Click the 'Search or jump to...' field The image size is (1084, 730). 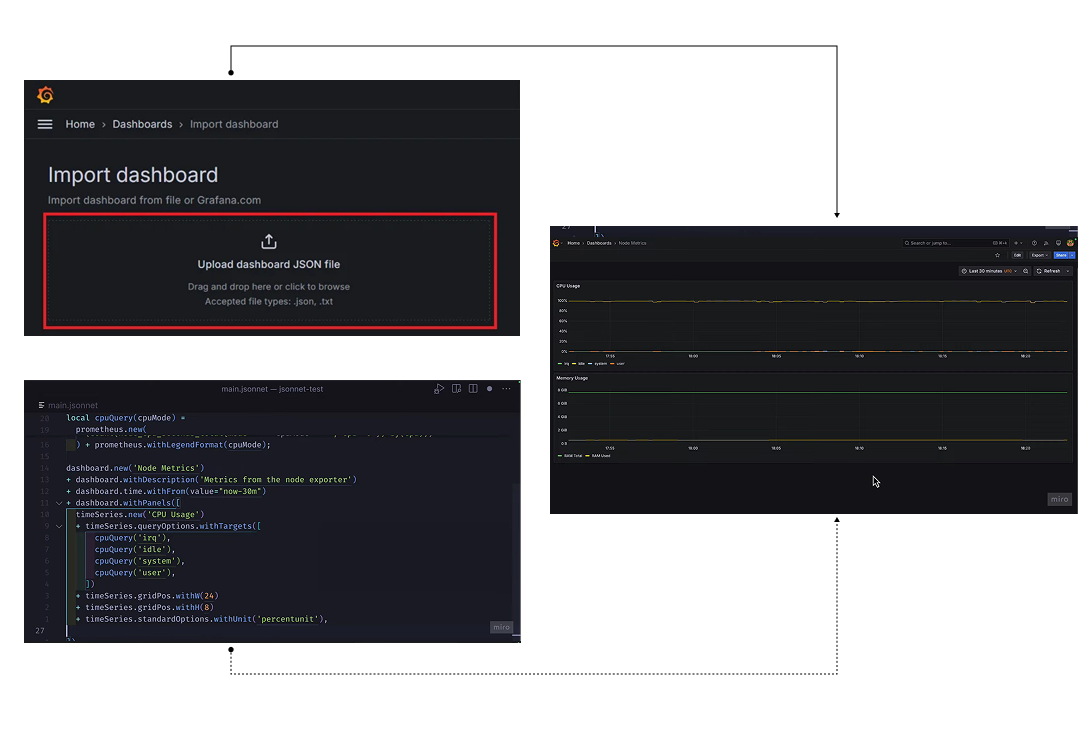[955, 243]
